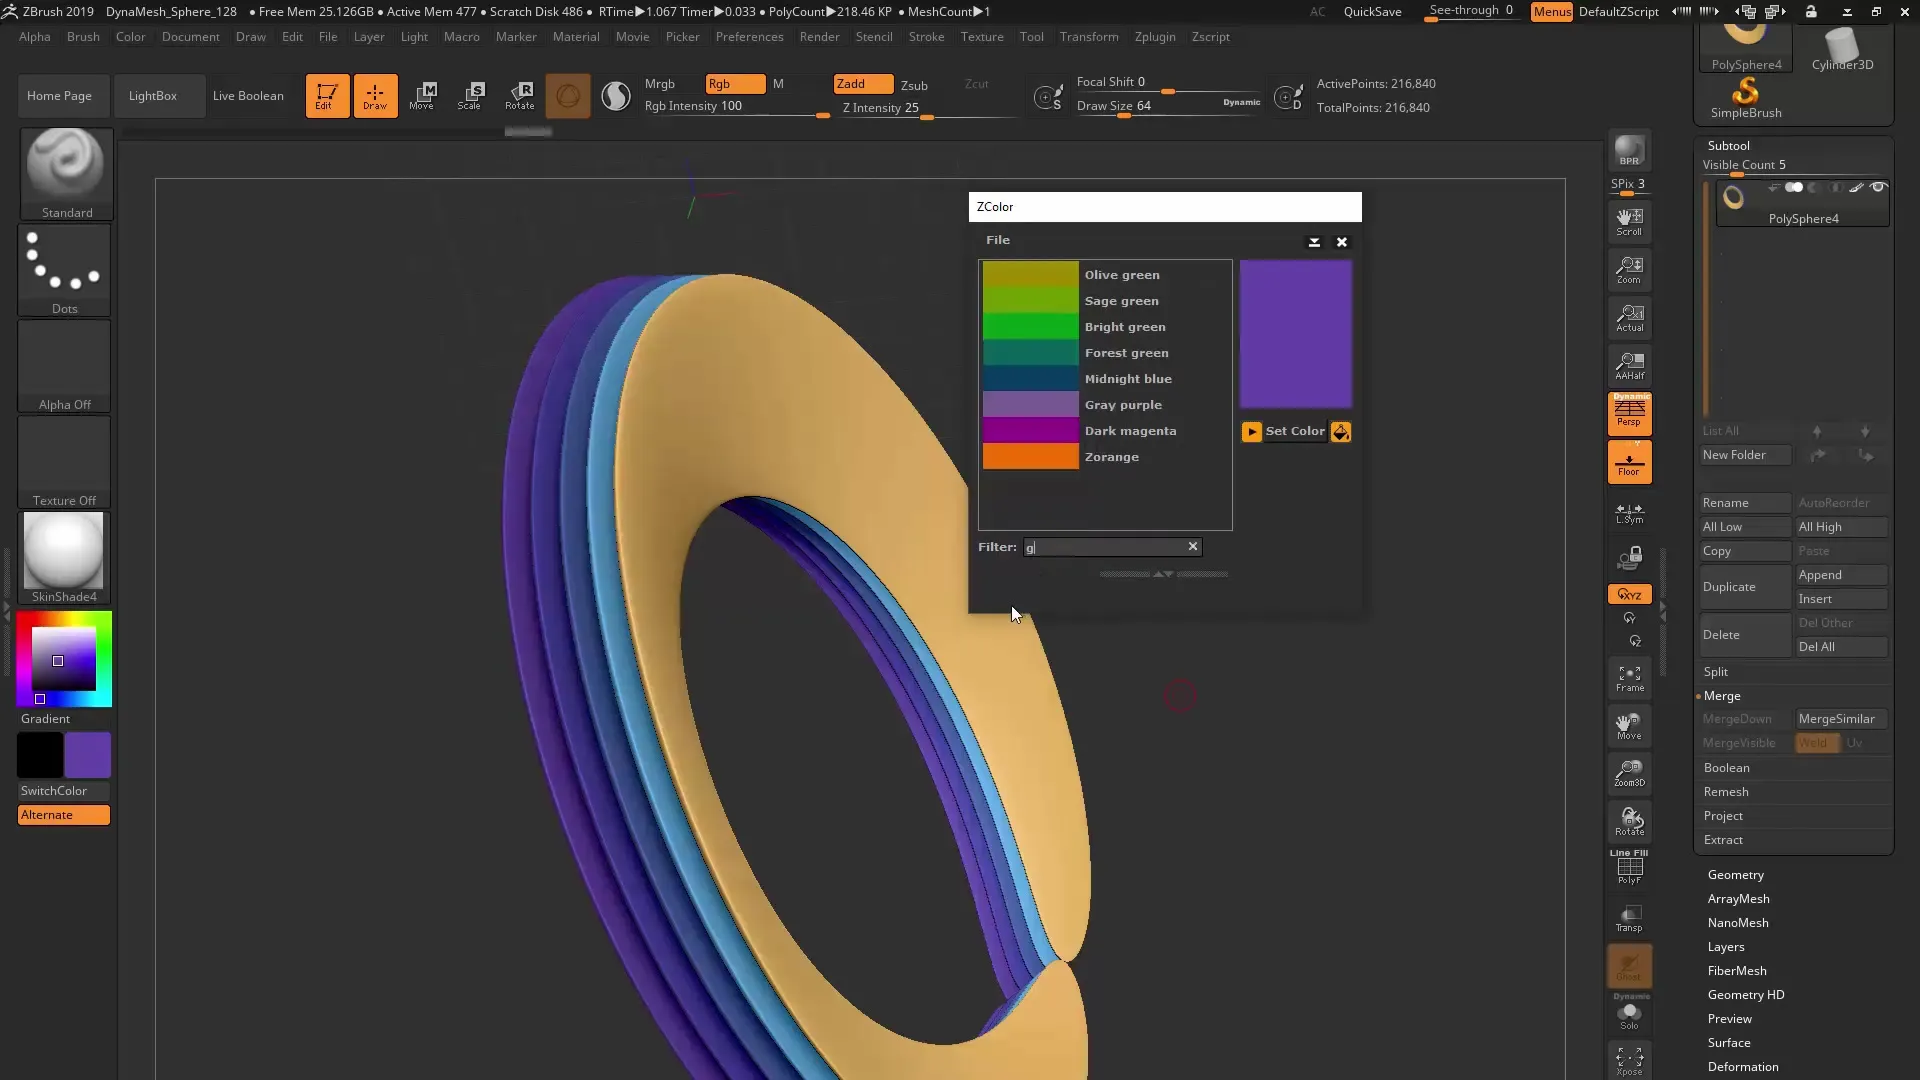Open the SkinShade4 material selector
Image resolution: width=1920 pixels, height=1080 pixels.
pyautogui.click(x=65, y=558)
